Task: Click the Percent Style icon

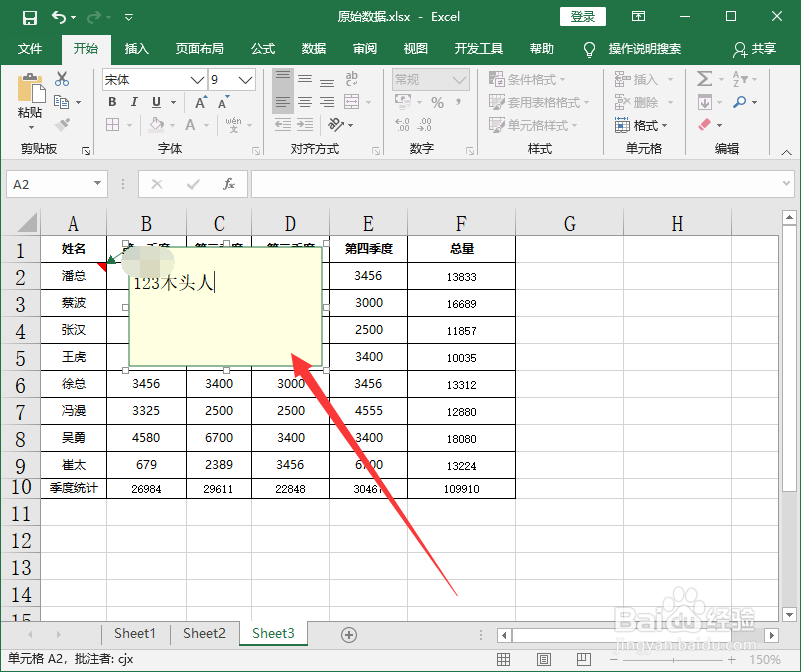Action: (437, 103)
